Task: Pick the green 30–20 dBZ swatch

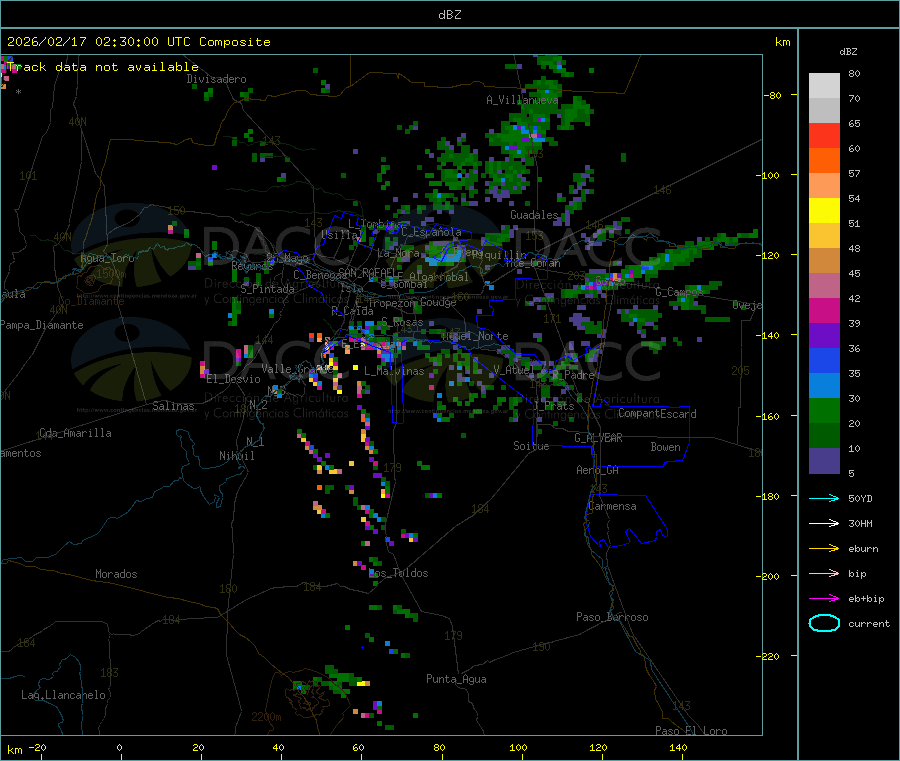Action: click(824, 411)
